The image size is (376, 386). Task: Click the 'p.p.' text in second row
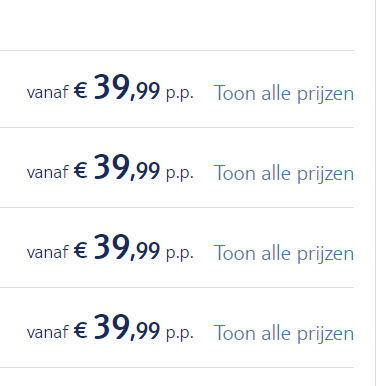pos(180,173)
